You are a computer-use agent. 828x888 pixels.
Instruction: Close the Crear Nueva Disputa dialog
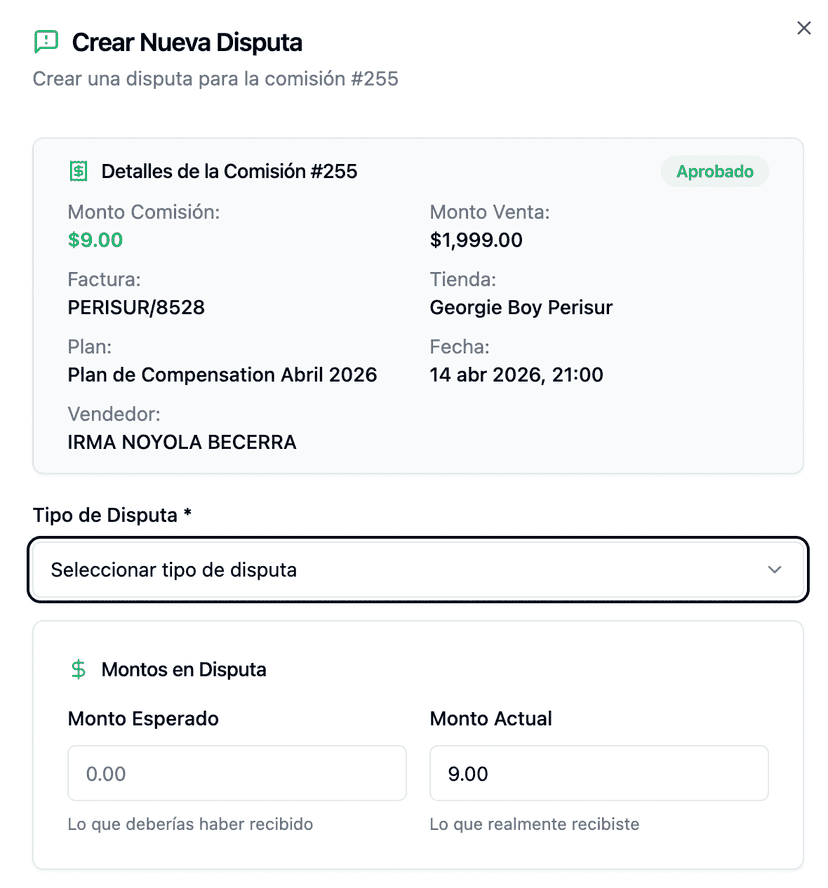tap(803, 28)
